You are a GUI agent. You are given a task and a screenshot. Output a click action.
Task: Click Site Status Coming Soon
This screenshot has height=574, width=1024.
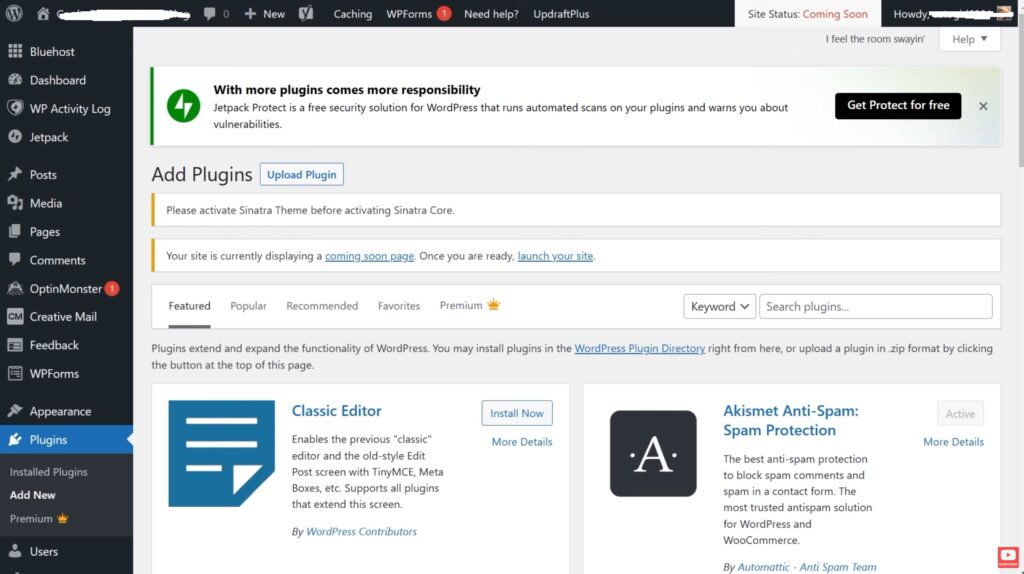click(x=807, y=14)
